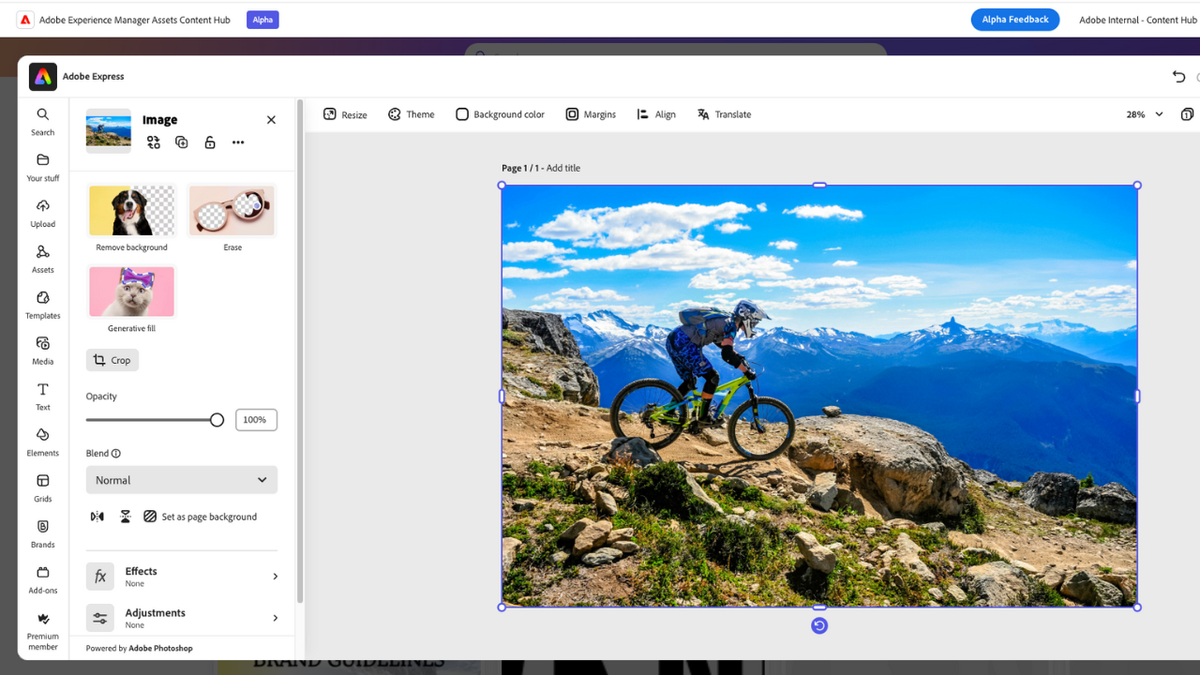The height and width of the screenshot is (675, 1200).
Task: Click the undo icon at top right
Action: coord(1178,76)
